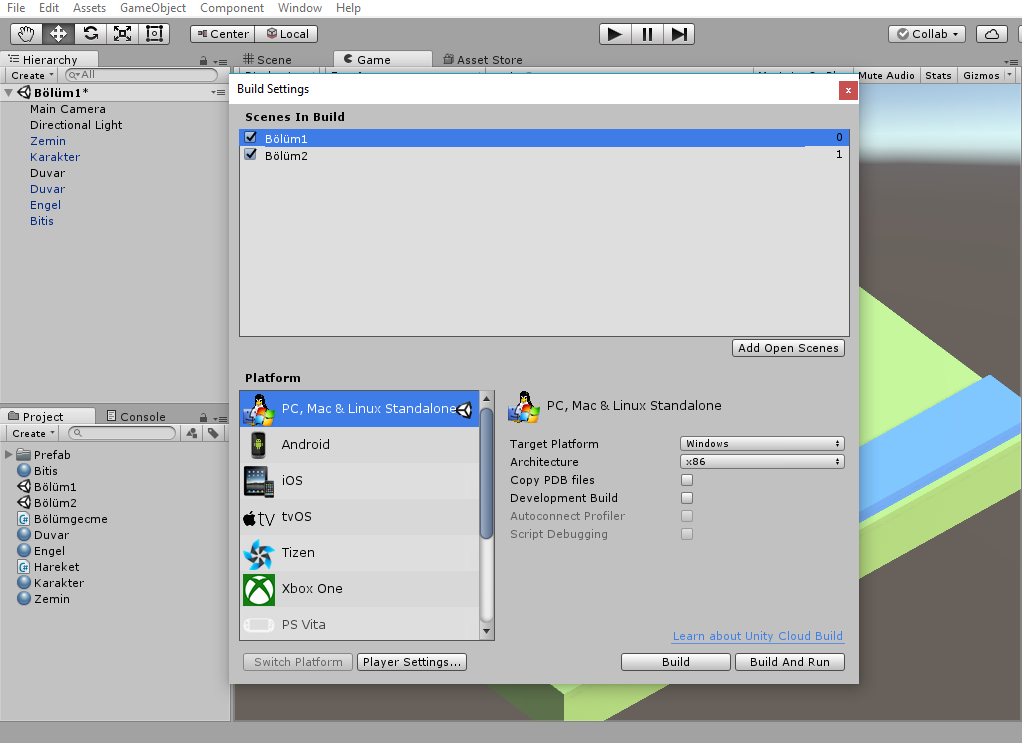Open the GameObject menu
Image resolution: width=1022 pixels, height=743 pixels.
[x=153, y=8]
